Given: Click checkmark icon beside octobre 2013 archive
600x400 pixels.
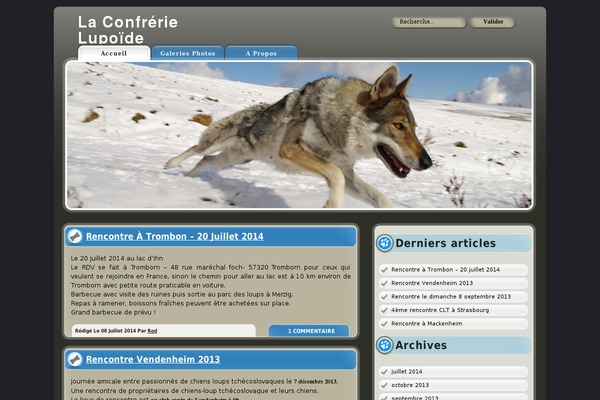Looking at the screenshot, I should click(384, 385).
